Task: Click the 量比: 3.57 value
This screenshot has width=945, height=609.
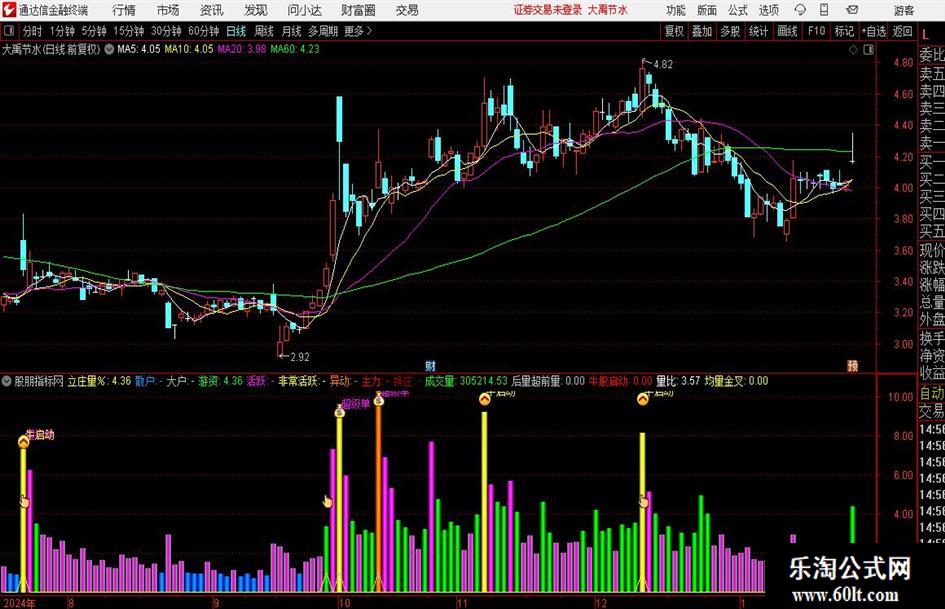Action: pyautogui.click(x=678, y=380)
